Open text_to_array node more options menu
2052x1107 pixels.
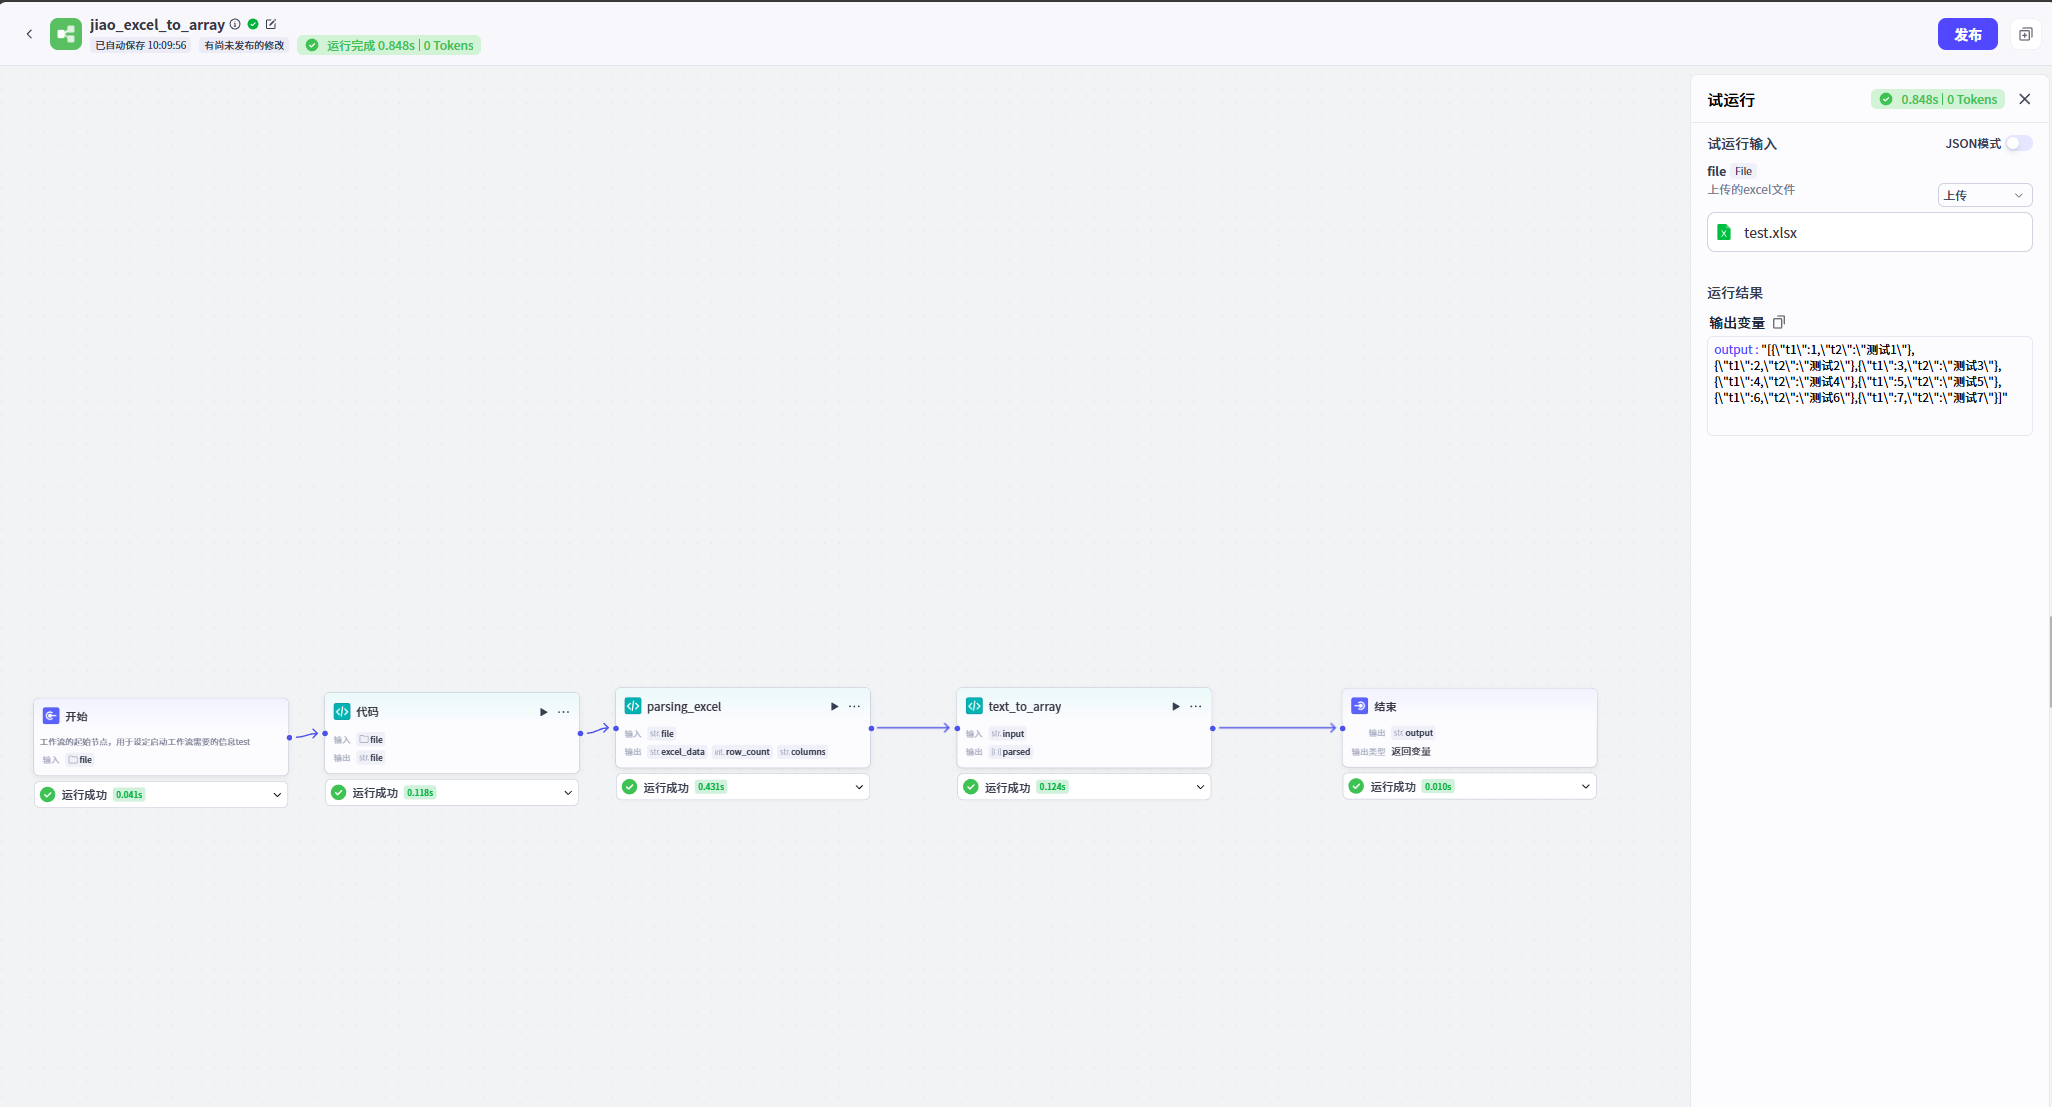[x=1196, y=707]
